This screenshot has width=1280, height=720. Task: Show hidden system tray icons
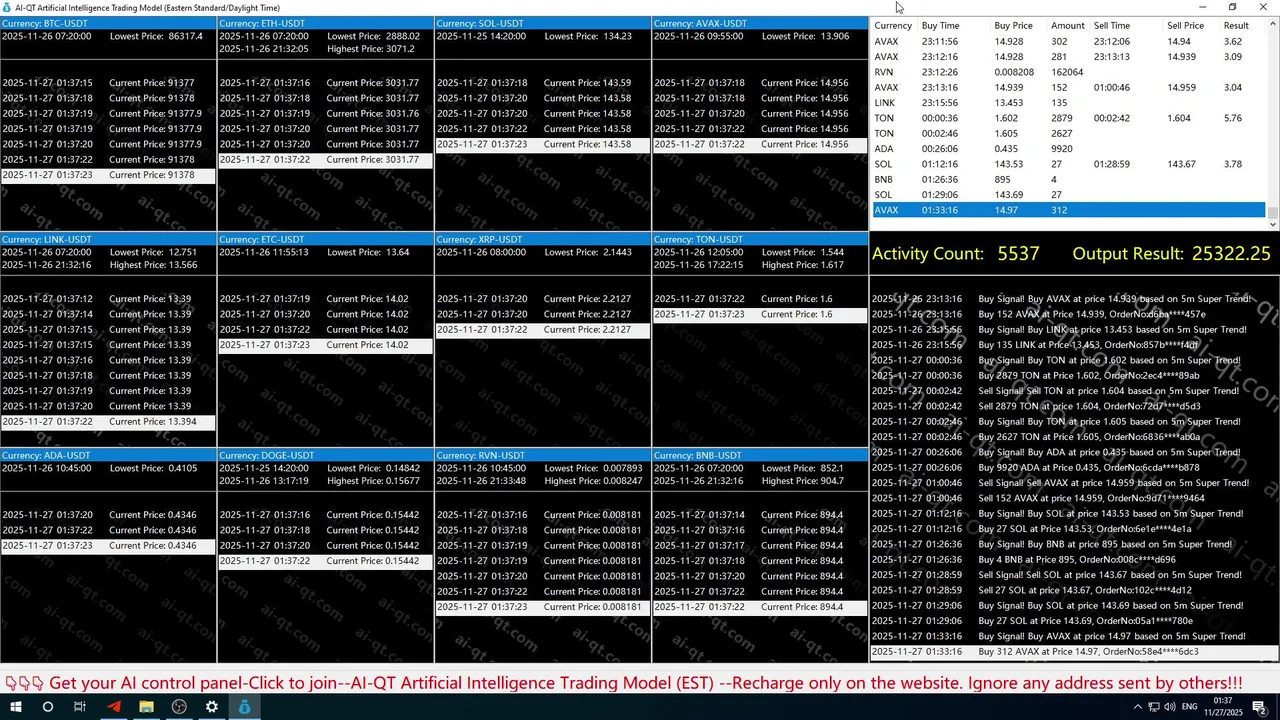[x=1138, y=707]
